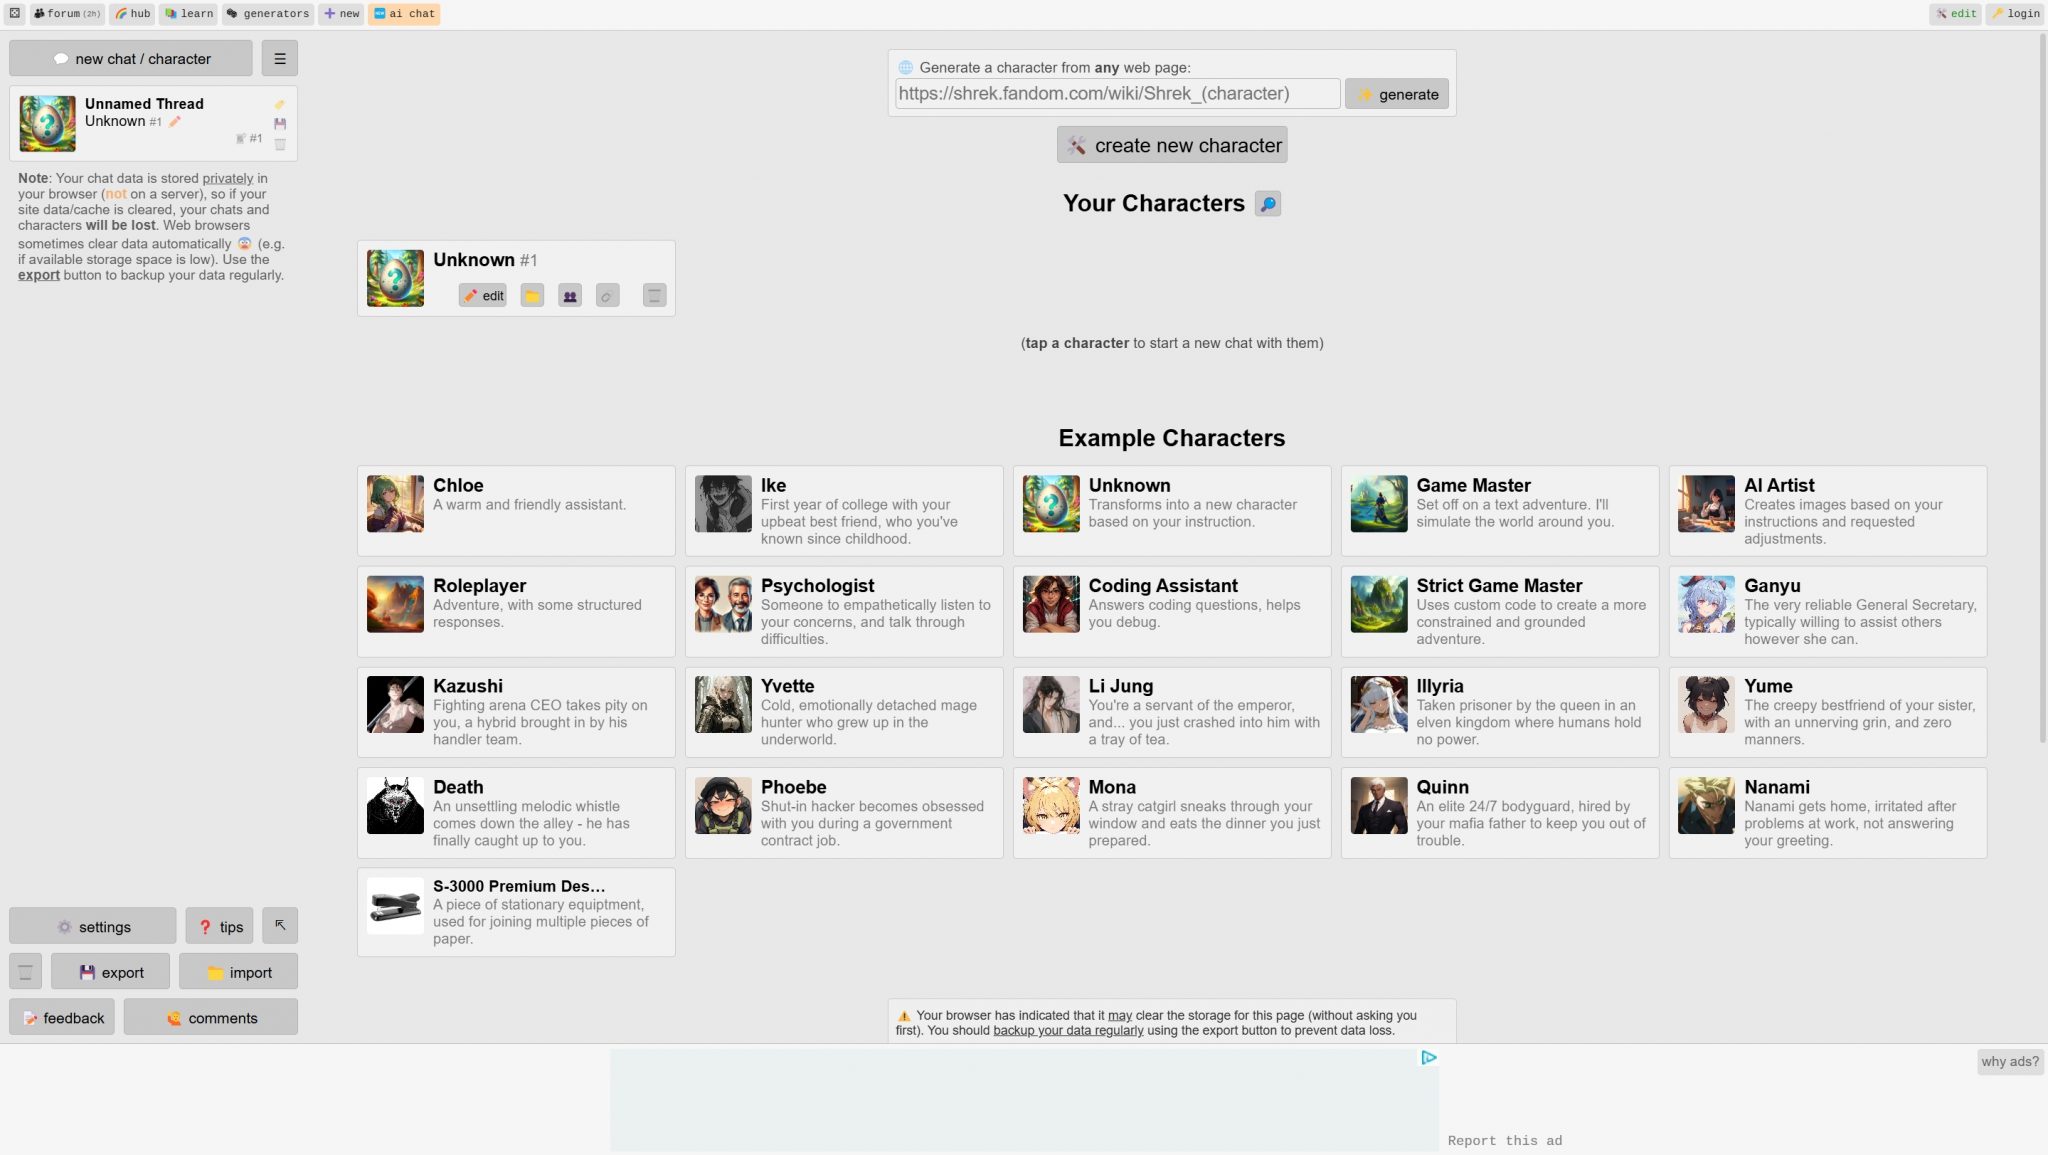Open the folder icon on Unknown character card

pyautogui.click(x=532, y=295)
